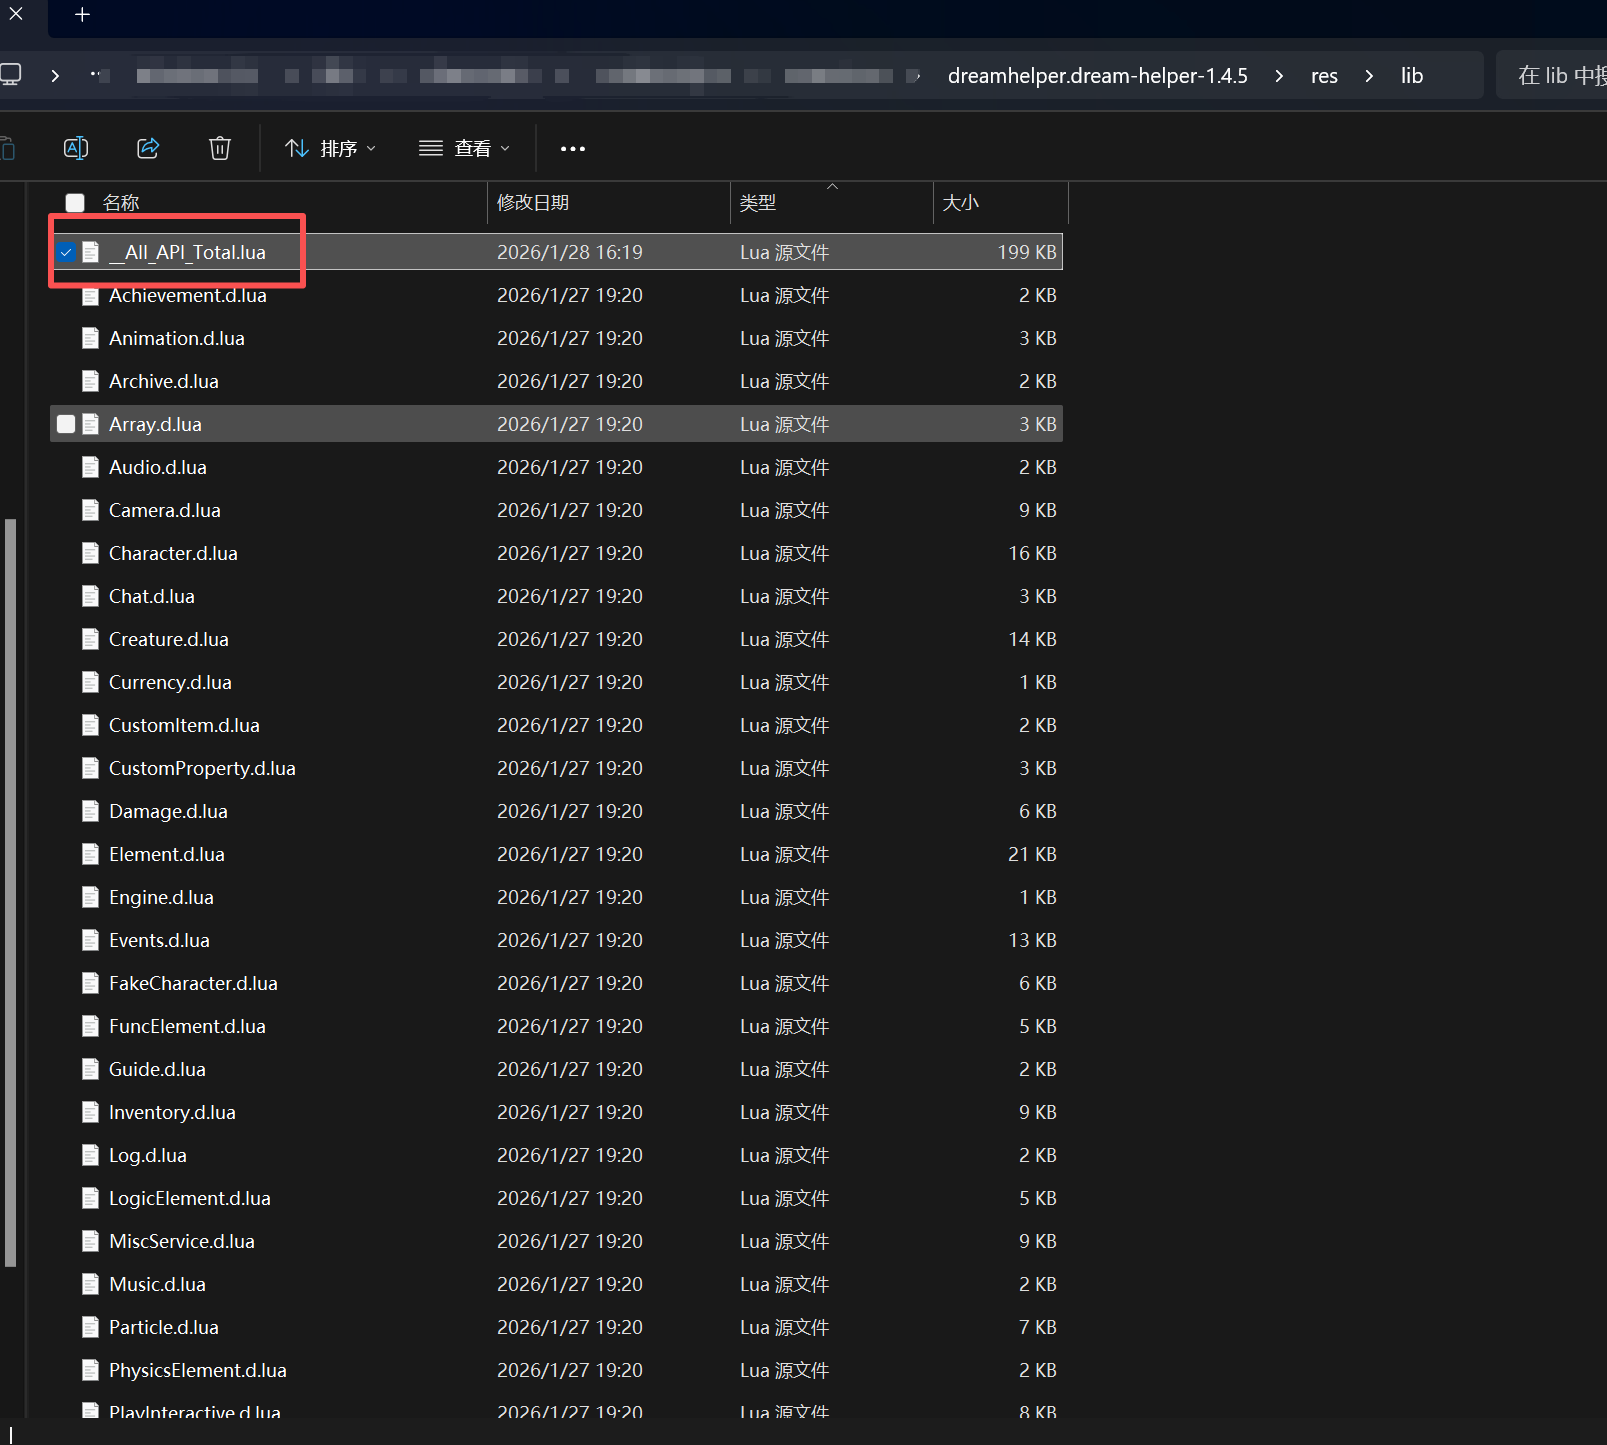
Task: Click the Delete trash can icon
Action: click(220, 149)
